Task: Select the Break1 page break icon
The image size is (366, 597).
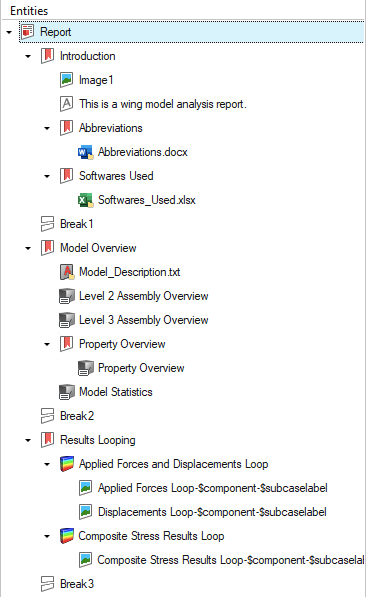Action: tap(48, 224)
